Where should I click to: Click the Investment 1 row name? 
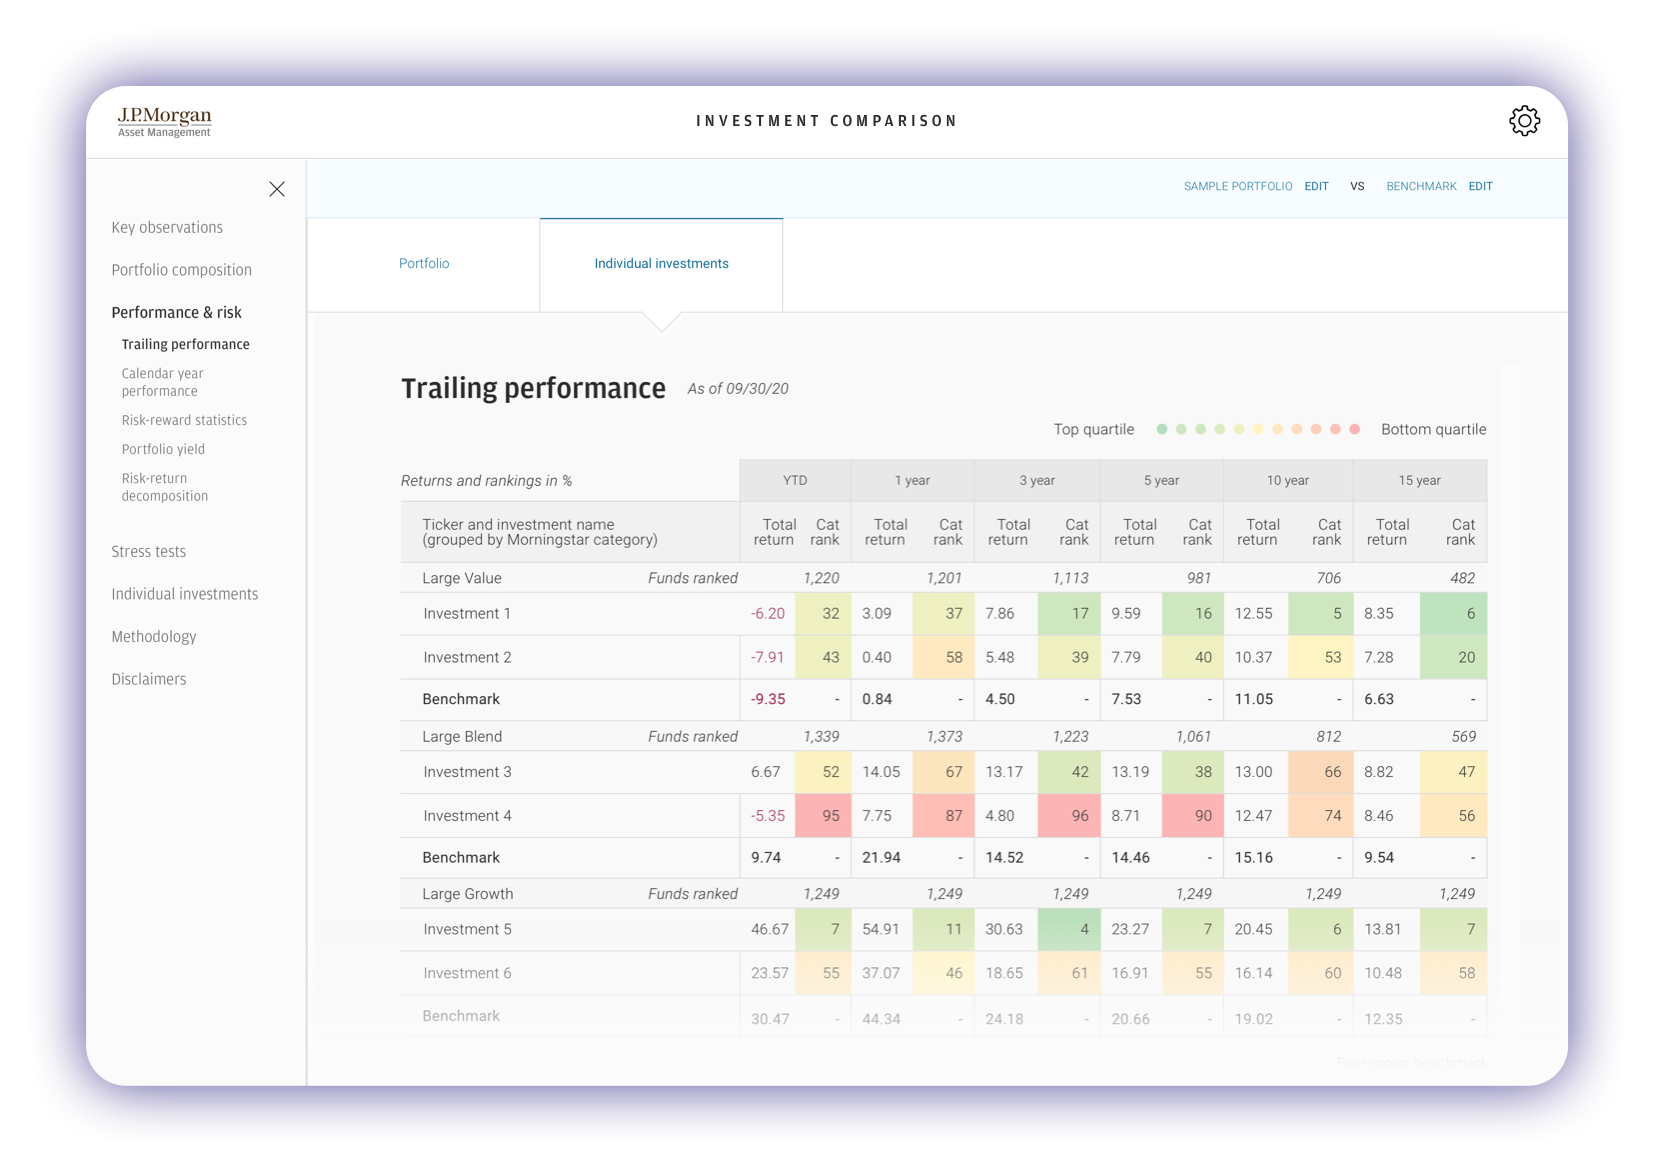(x=466, y=614)
